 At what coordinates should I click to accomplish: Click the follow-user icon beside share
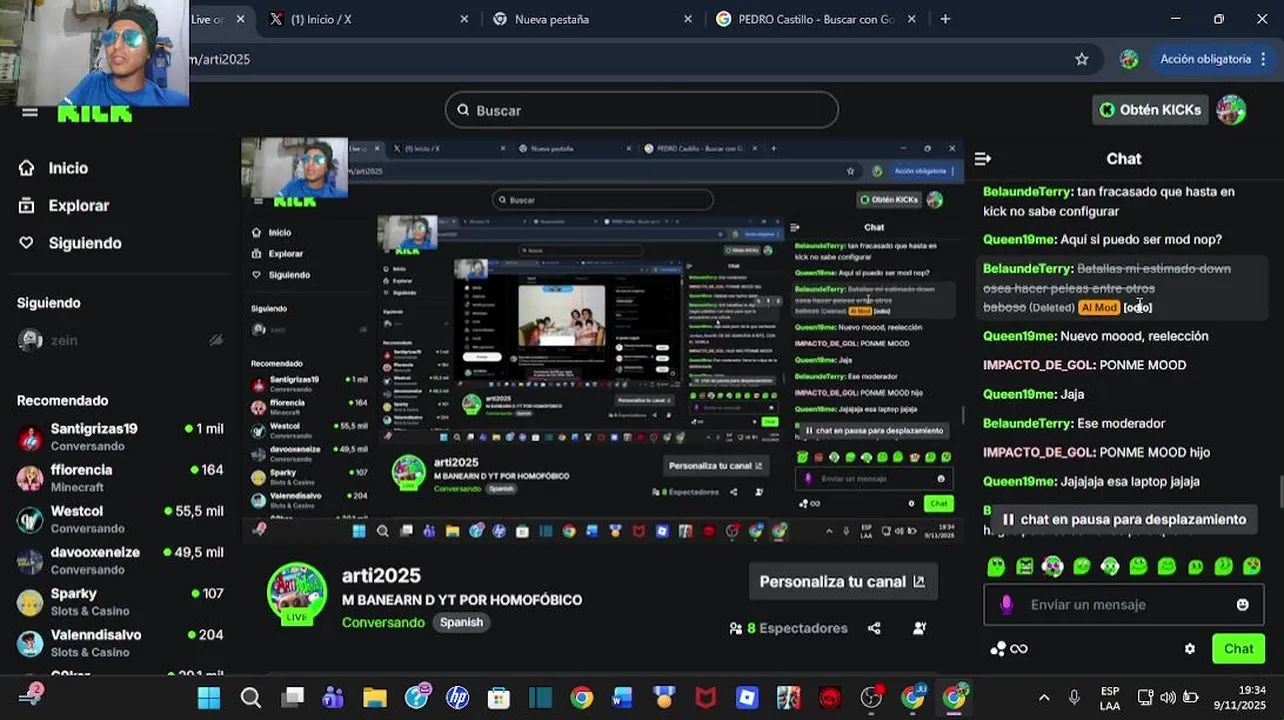click(919, 628)
